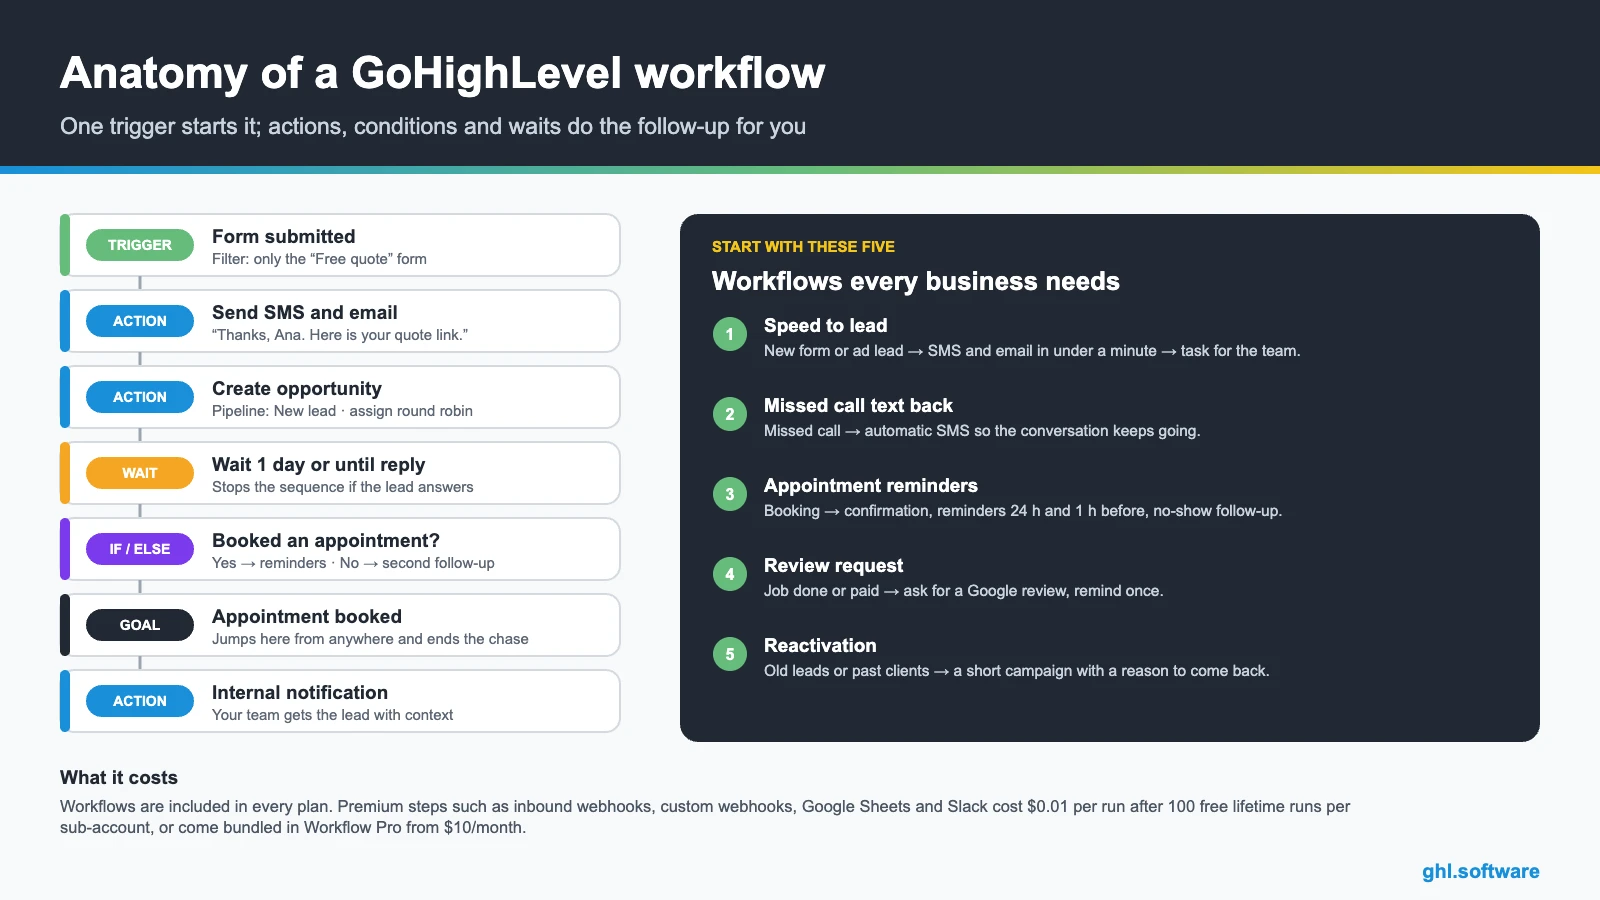Click 'Your team gets the lead with context' text

pyautogui.click(x=332, y=715)
